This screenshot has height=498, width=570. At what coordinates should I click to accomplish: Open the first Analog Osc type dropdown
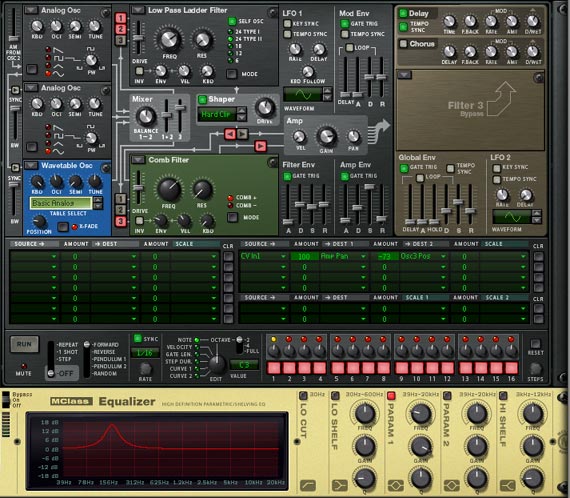click(31, 10)
